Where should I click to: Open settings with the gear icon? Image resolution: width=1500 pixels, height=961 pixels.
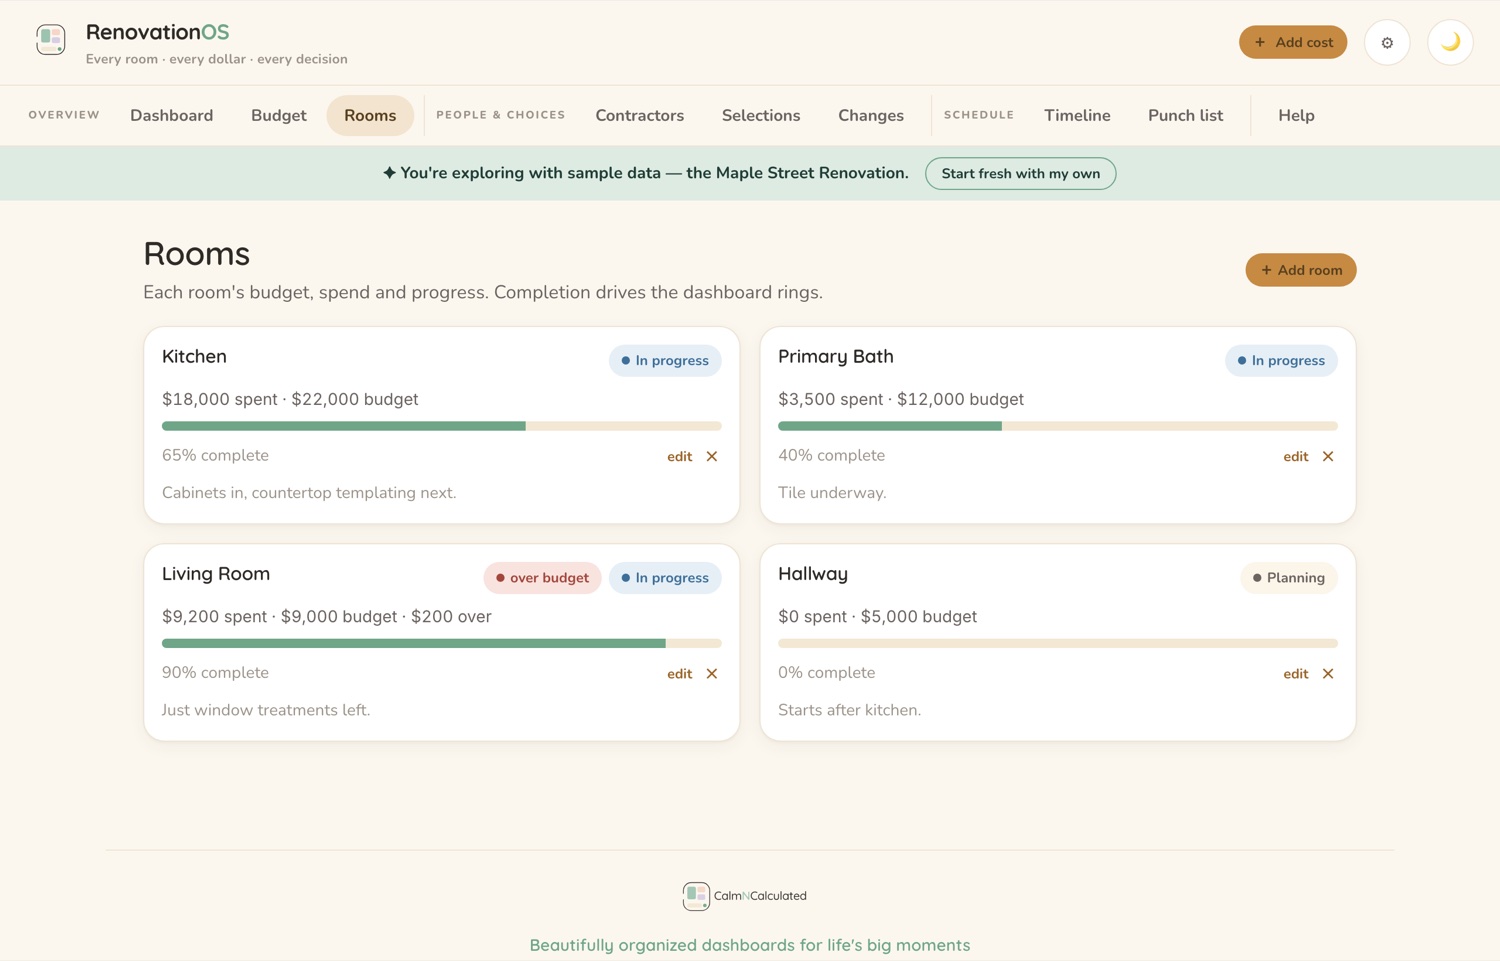[1387, 42]
